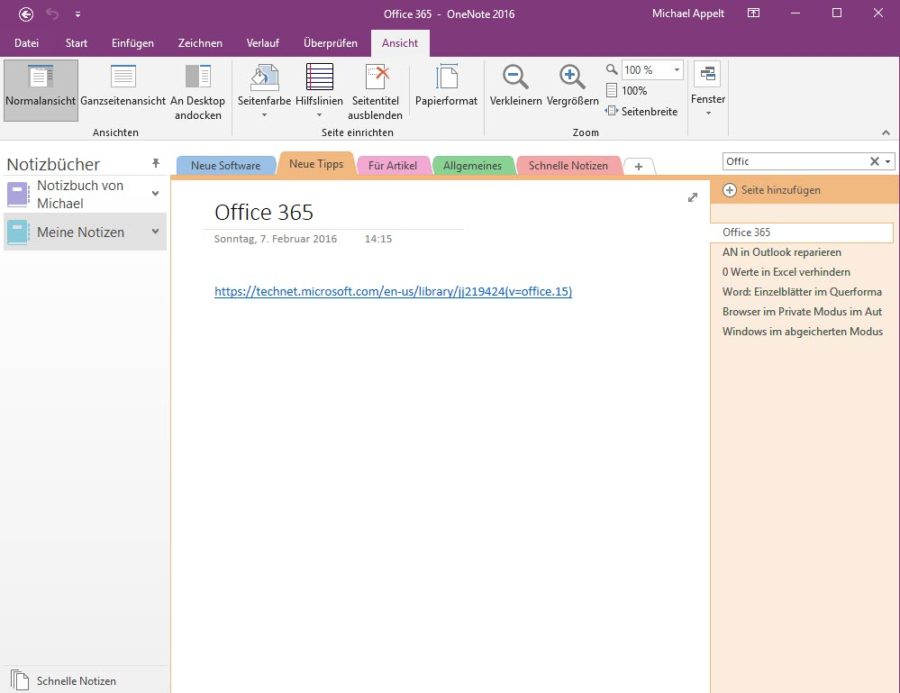The height and width of the screenshot is (693, 900).
Task: Clear the search with X icon
Action: pyautogui.click(x=874, y=161)
